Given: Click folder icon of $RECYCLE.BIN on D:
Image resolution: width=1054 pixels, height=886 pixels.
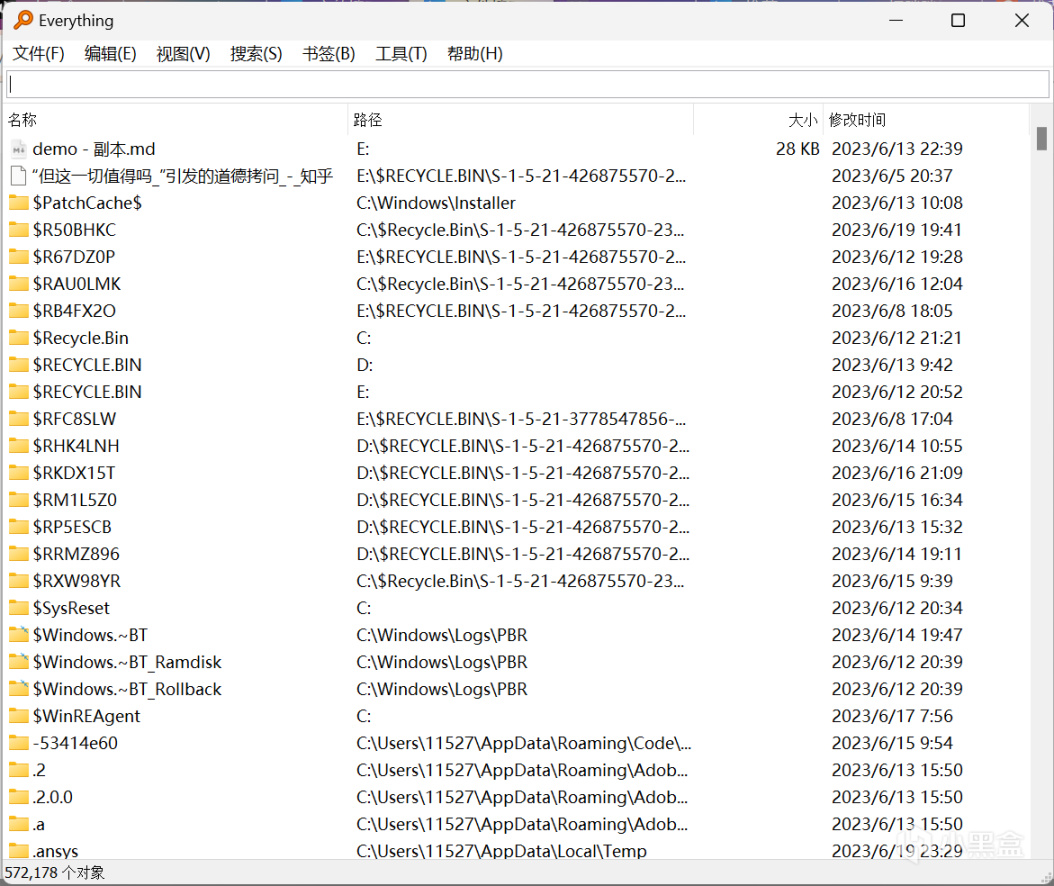Looking at the screenshot, I should click(19, 365).
